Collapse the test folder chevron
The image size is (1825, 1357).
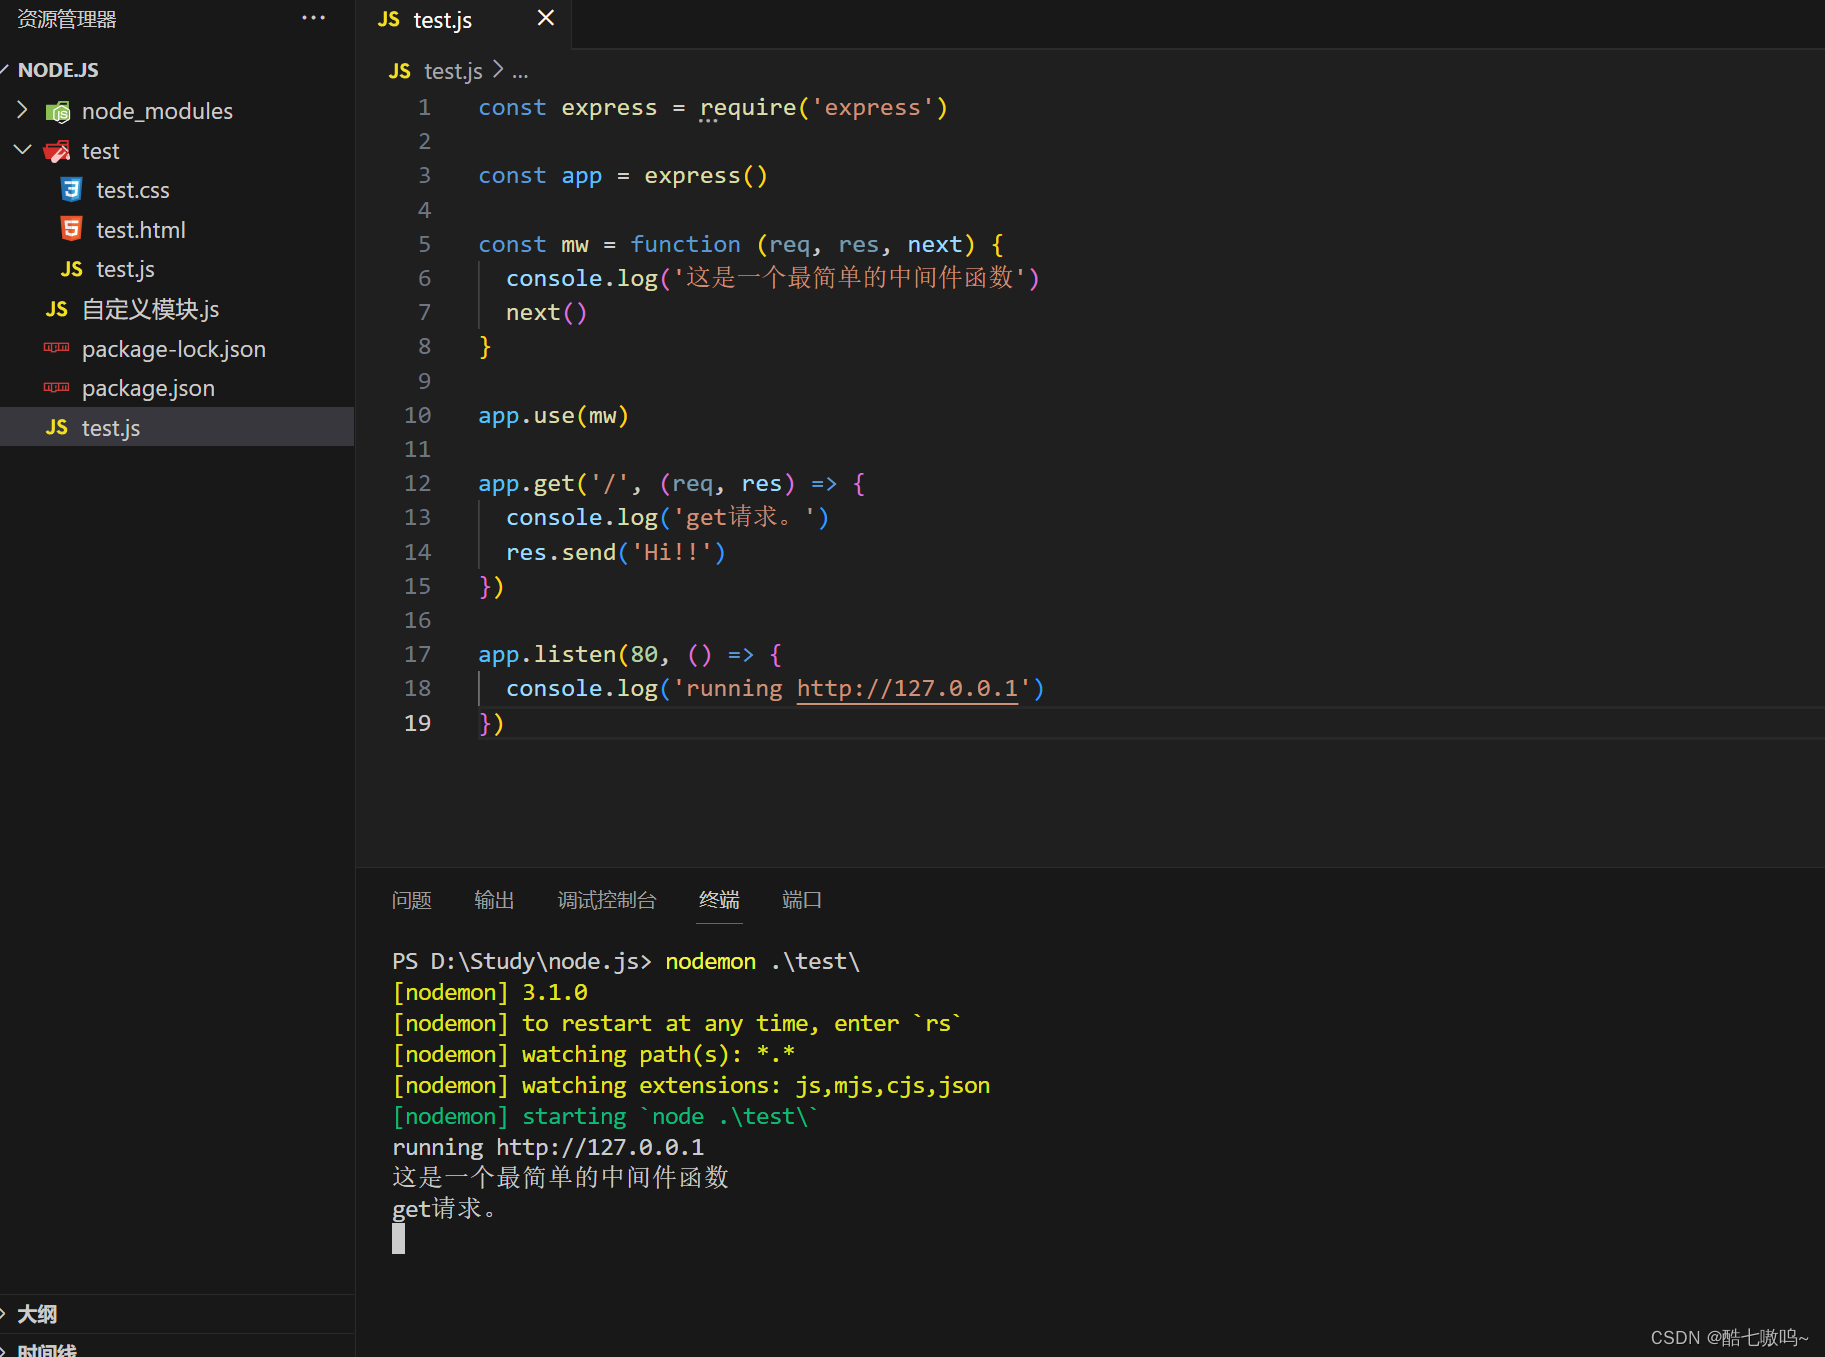coord(22,150)
